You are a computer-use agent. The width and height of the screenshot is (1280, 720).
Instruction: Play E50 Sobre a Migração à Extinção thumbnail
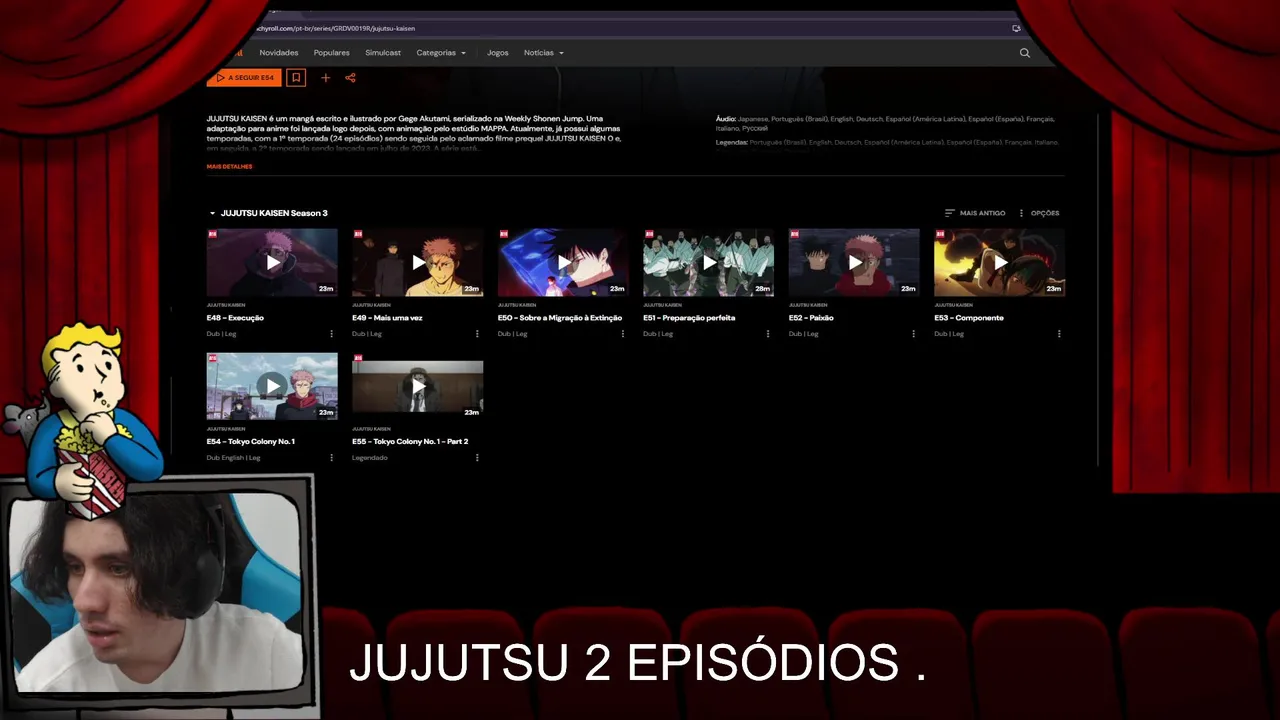[x=563, y=262]
